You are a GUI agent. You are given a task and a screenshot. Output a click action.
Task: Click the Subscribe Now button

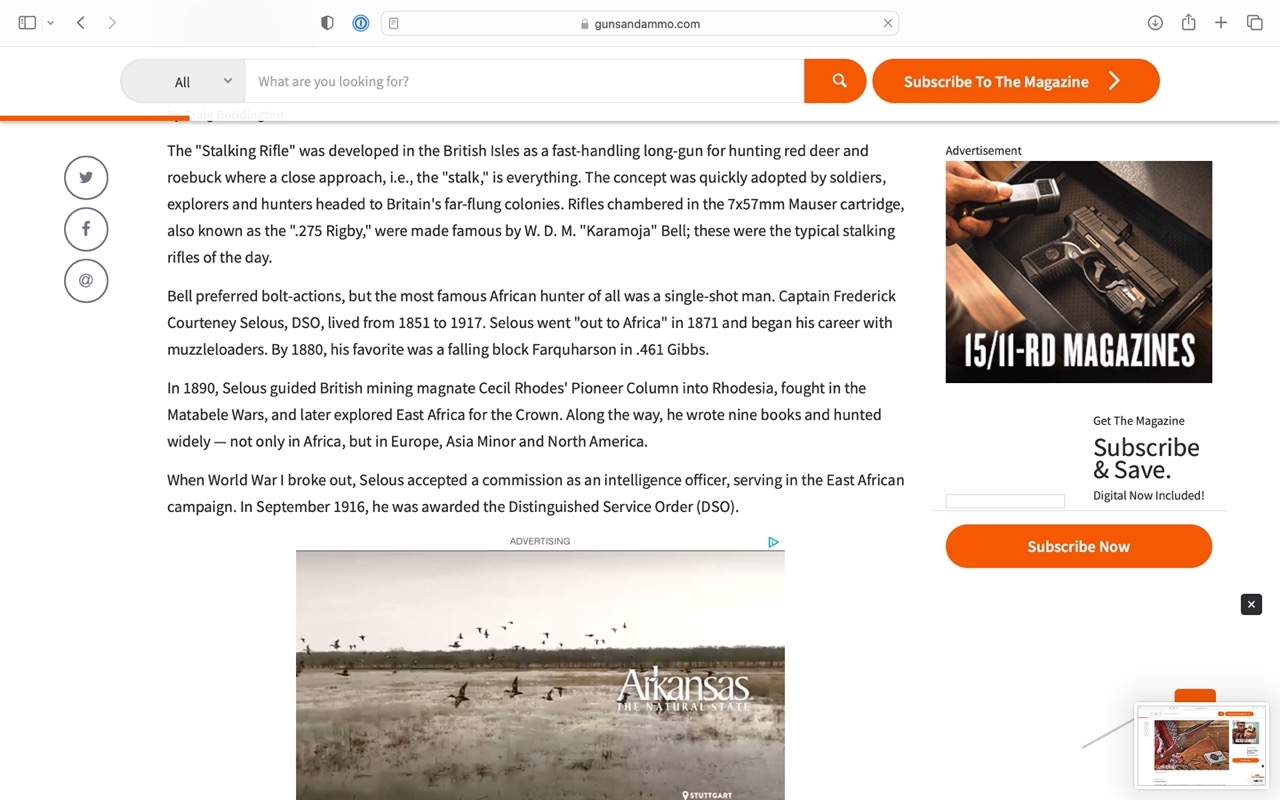tap(1079, 546)
